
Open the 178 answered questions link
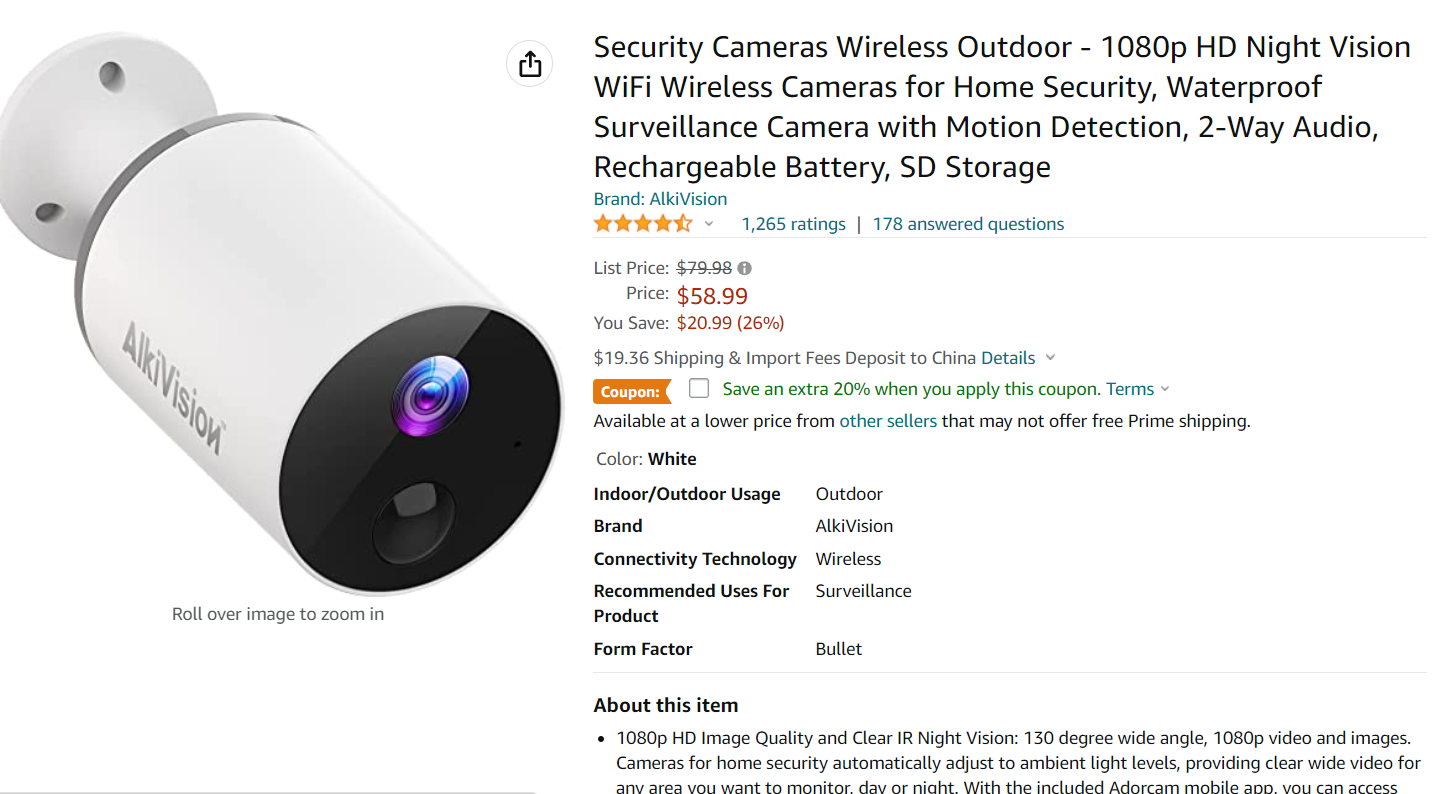[968, 224]
